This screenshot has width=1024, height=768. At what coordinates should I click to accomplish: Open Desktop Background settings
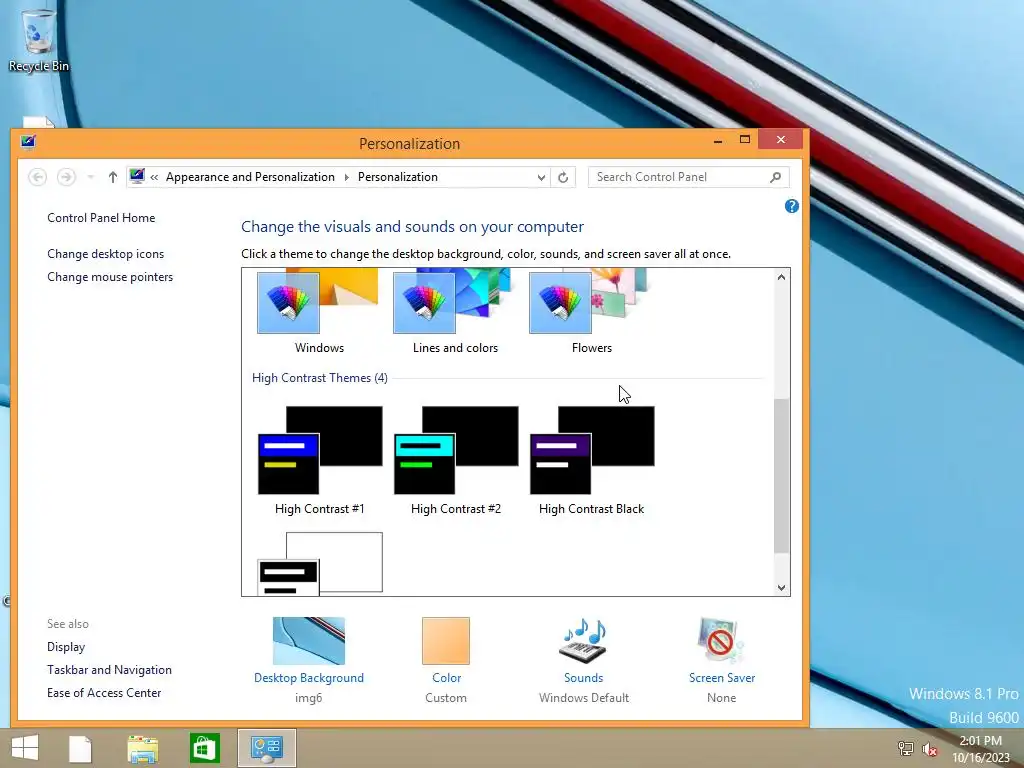coord(309,660)
